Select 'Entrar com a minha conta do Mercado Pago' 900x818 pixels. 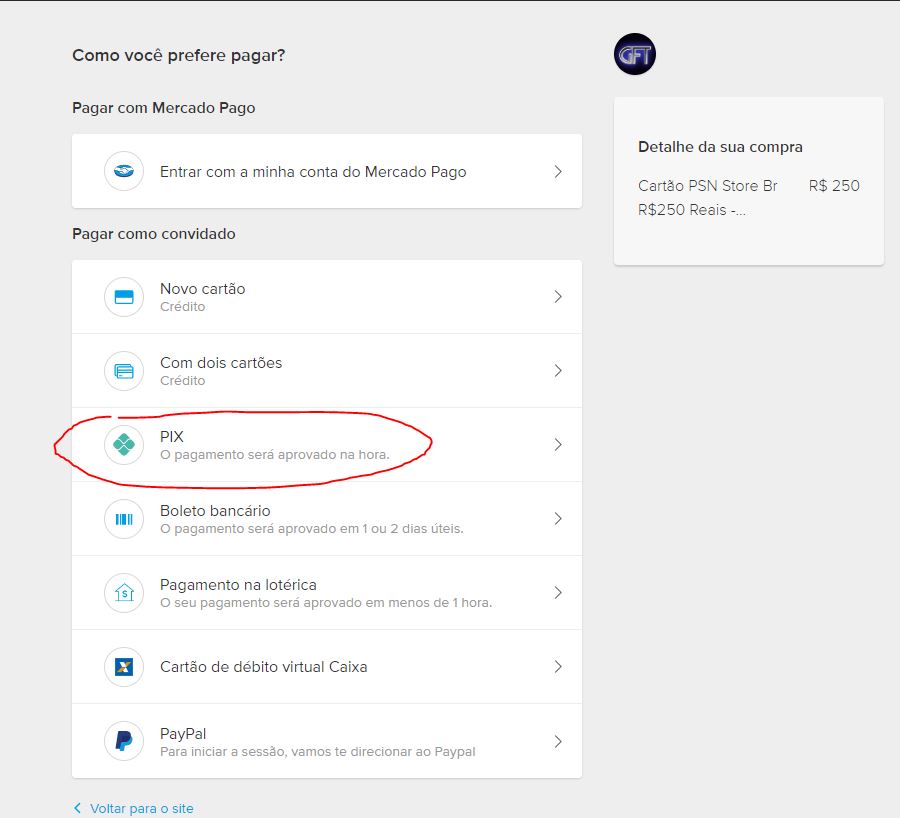pyautogui.click(x=327, y=171)
